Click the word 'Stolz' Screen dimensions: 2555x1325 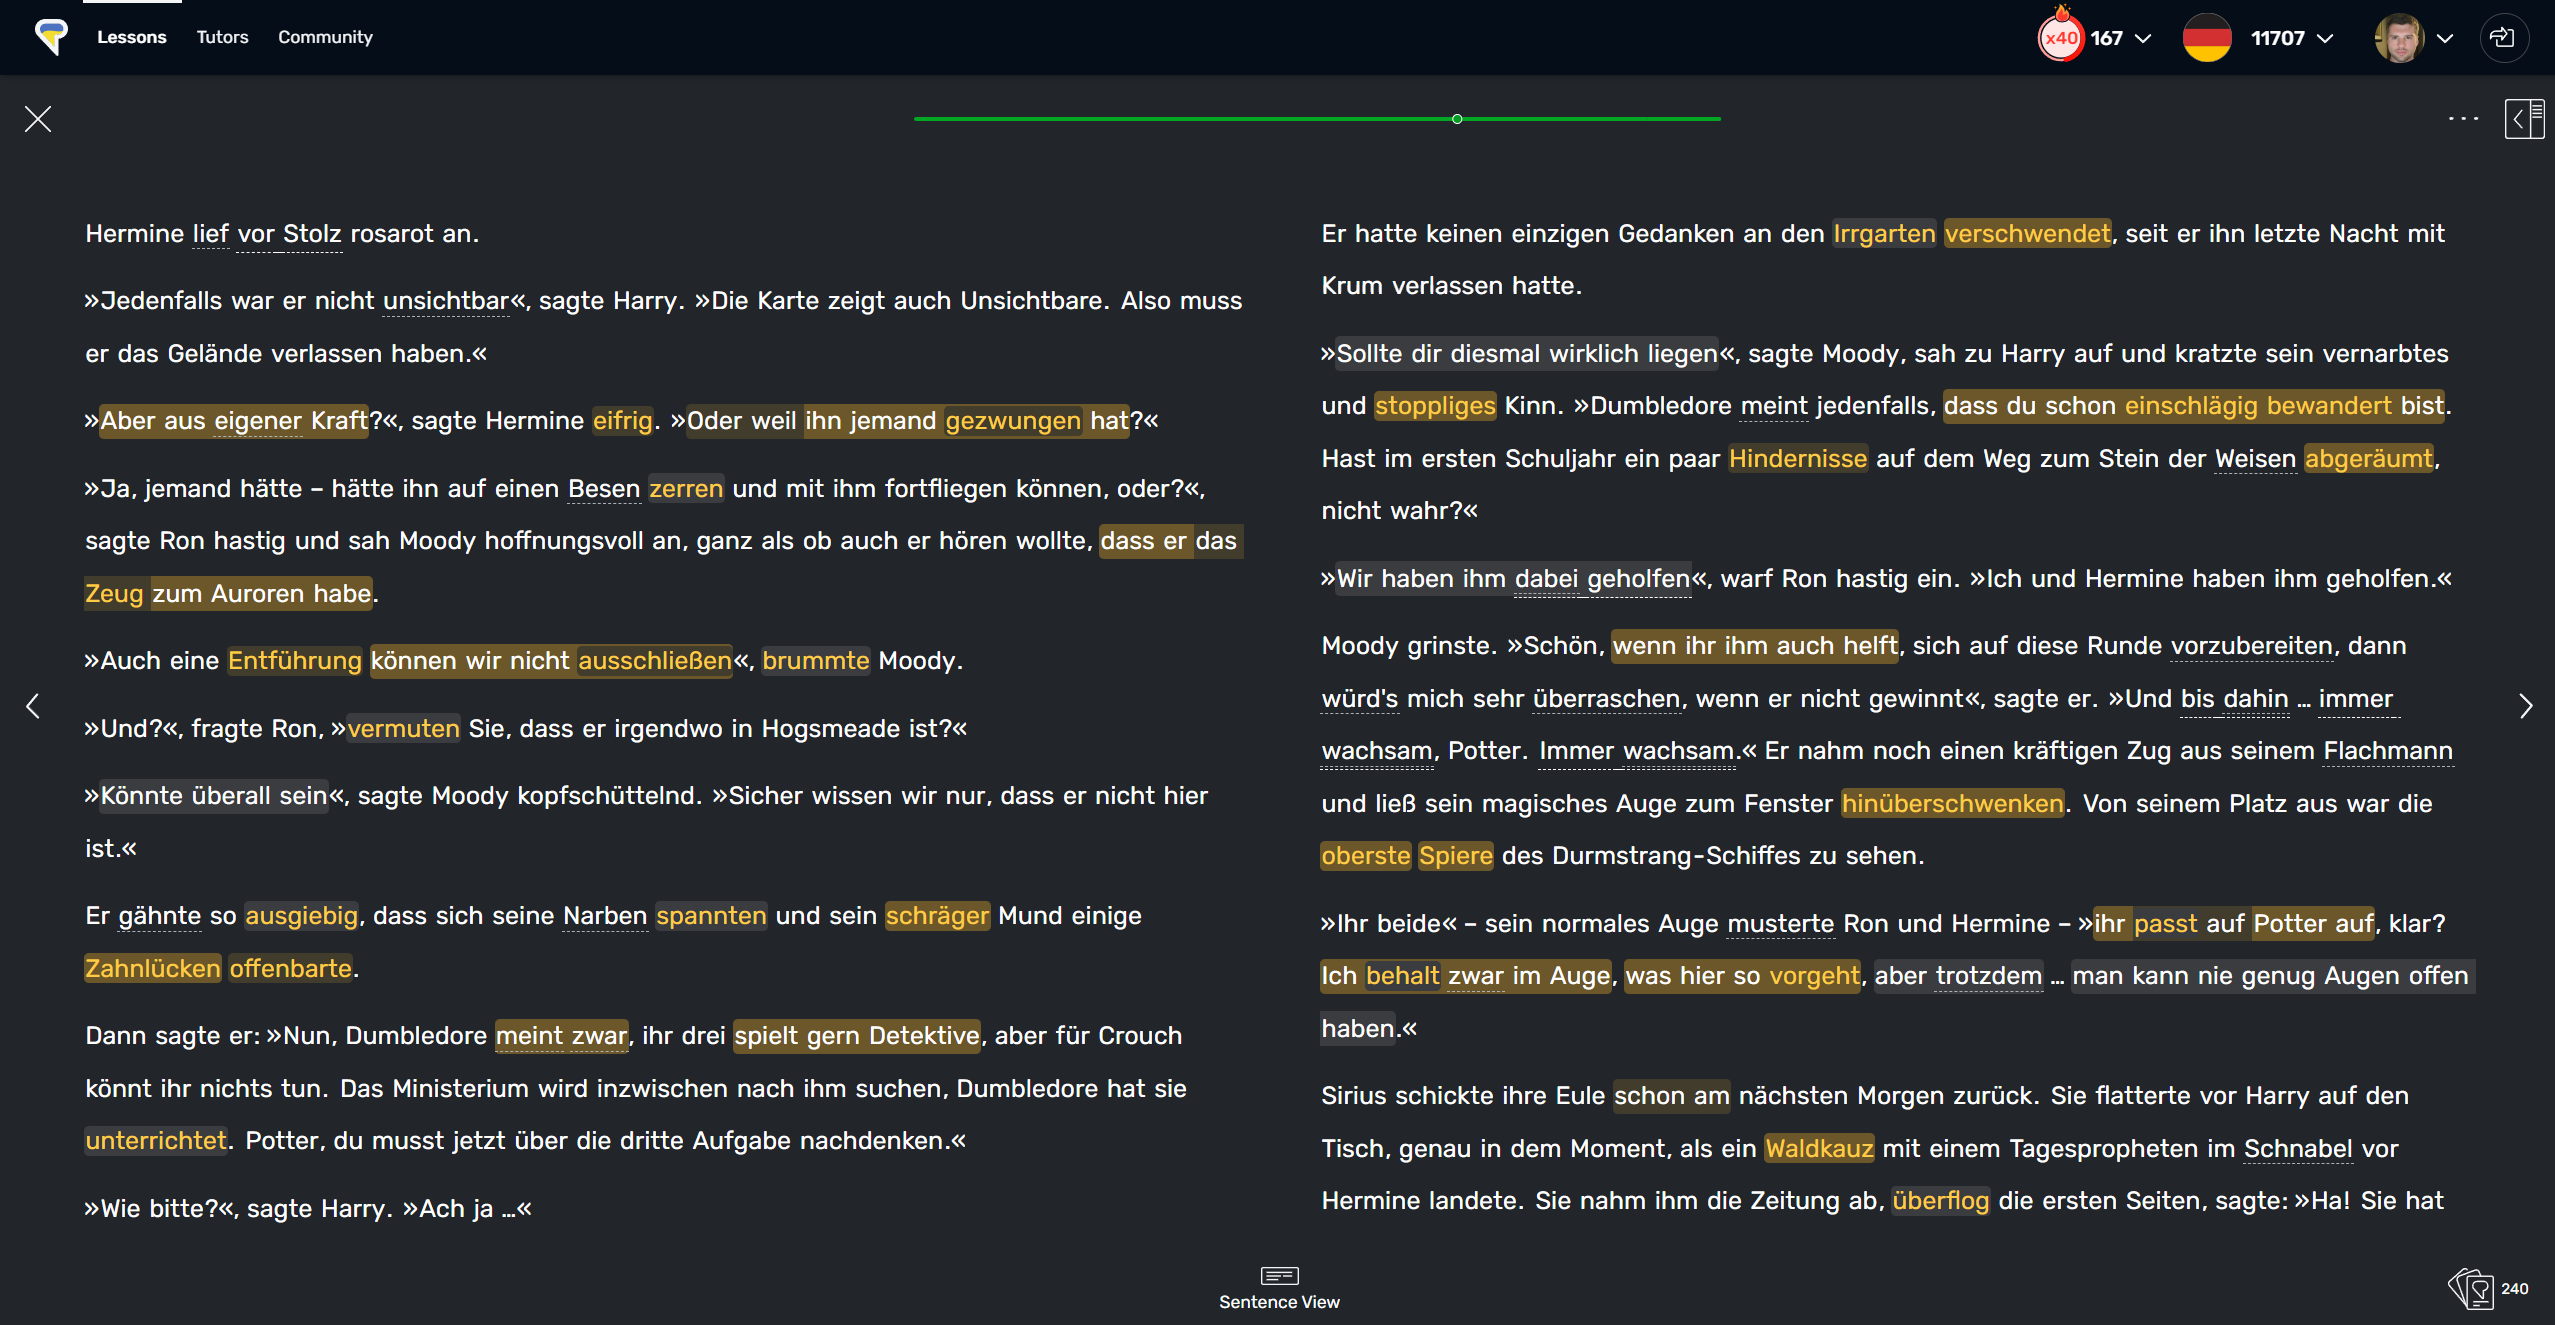click(312, 233)
